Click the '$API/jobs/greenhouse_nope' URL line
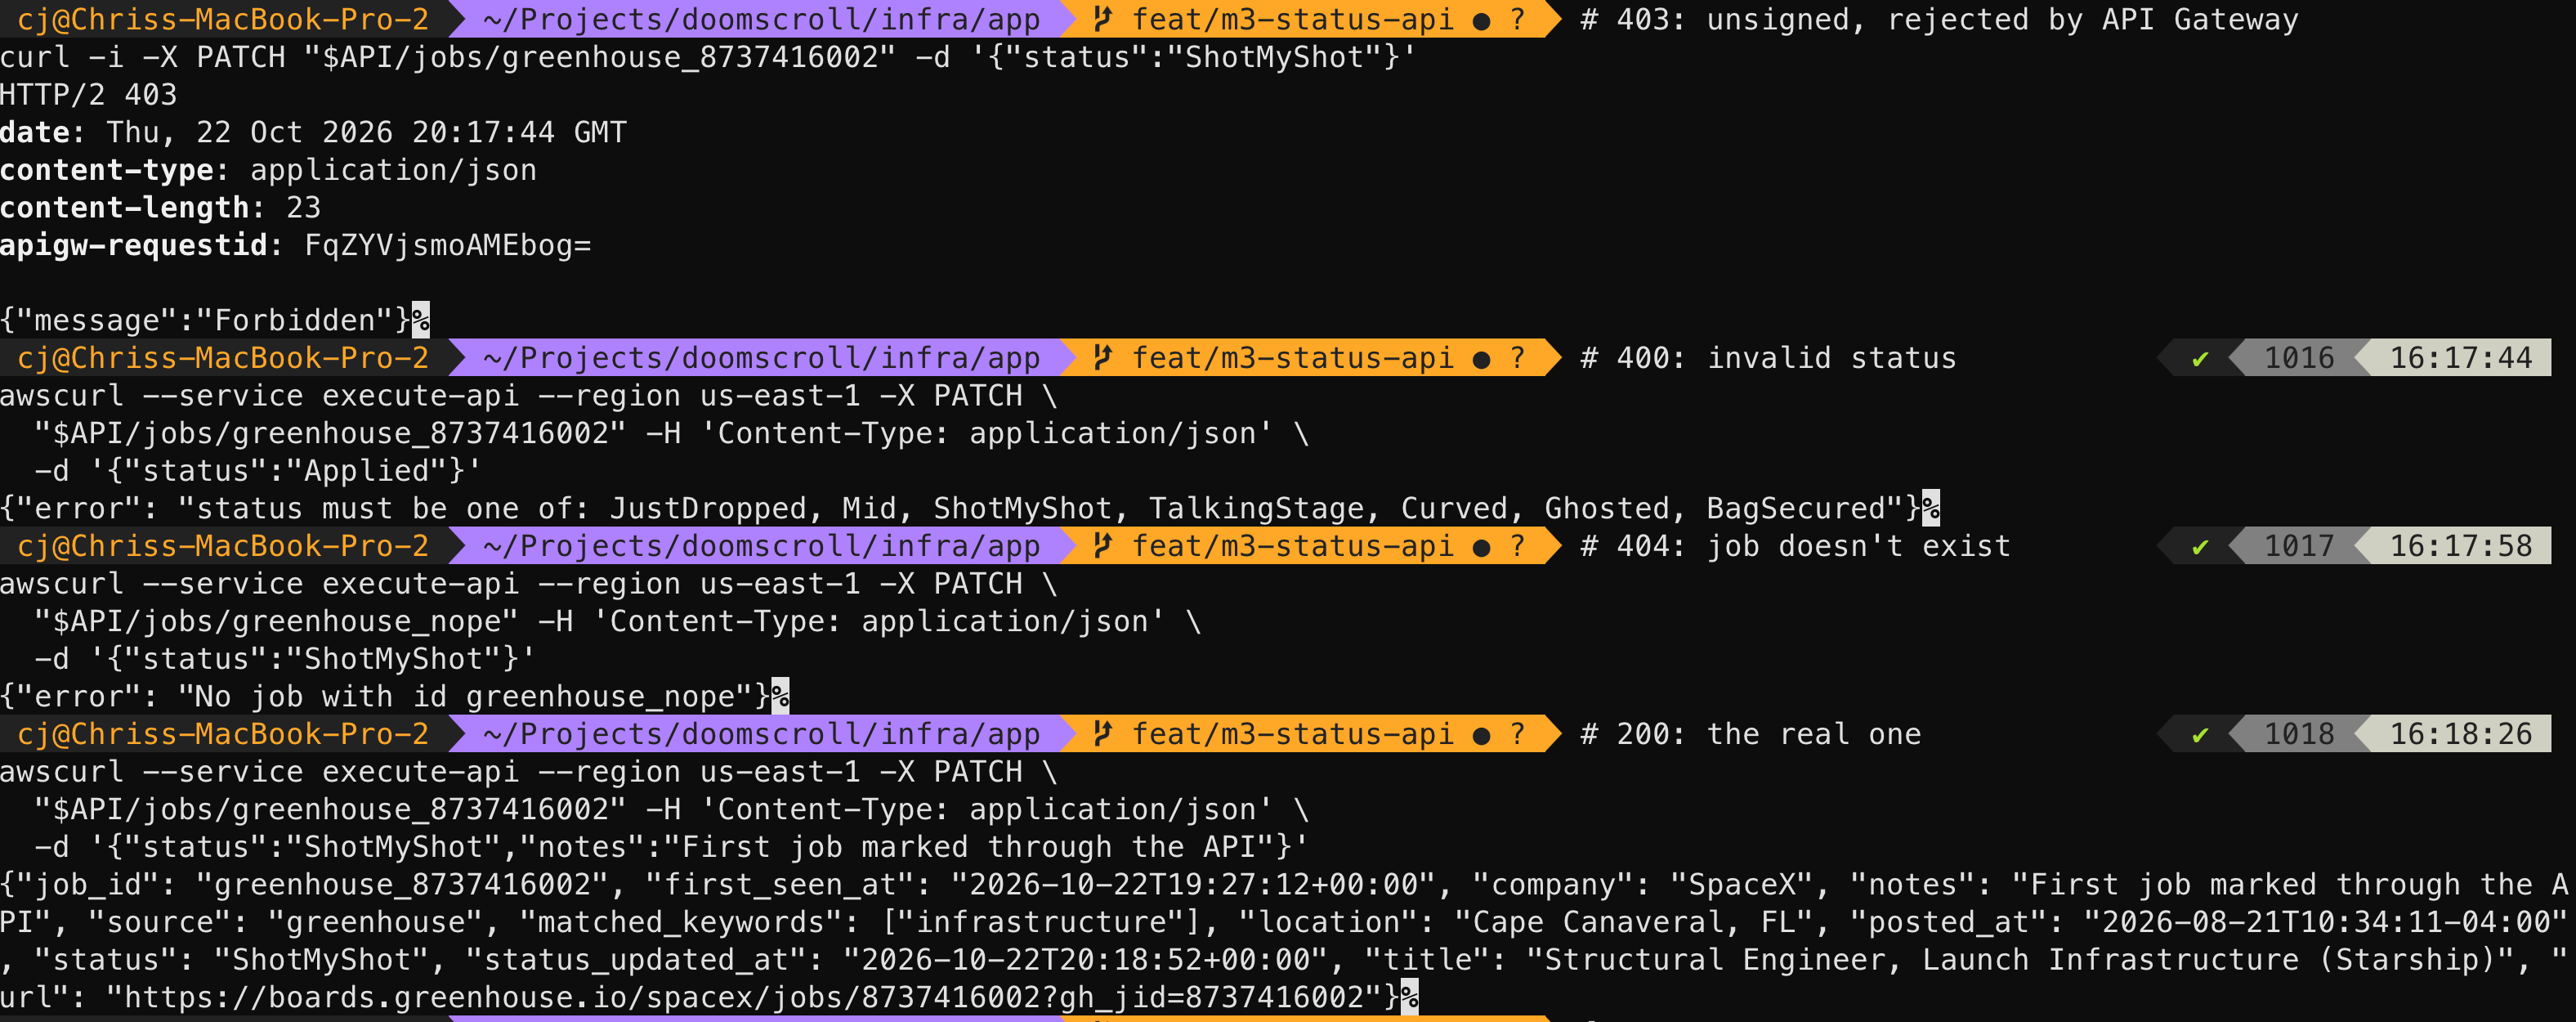Viewport: 2576px width, 1022px height. click(x=617, y=621)
